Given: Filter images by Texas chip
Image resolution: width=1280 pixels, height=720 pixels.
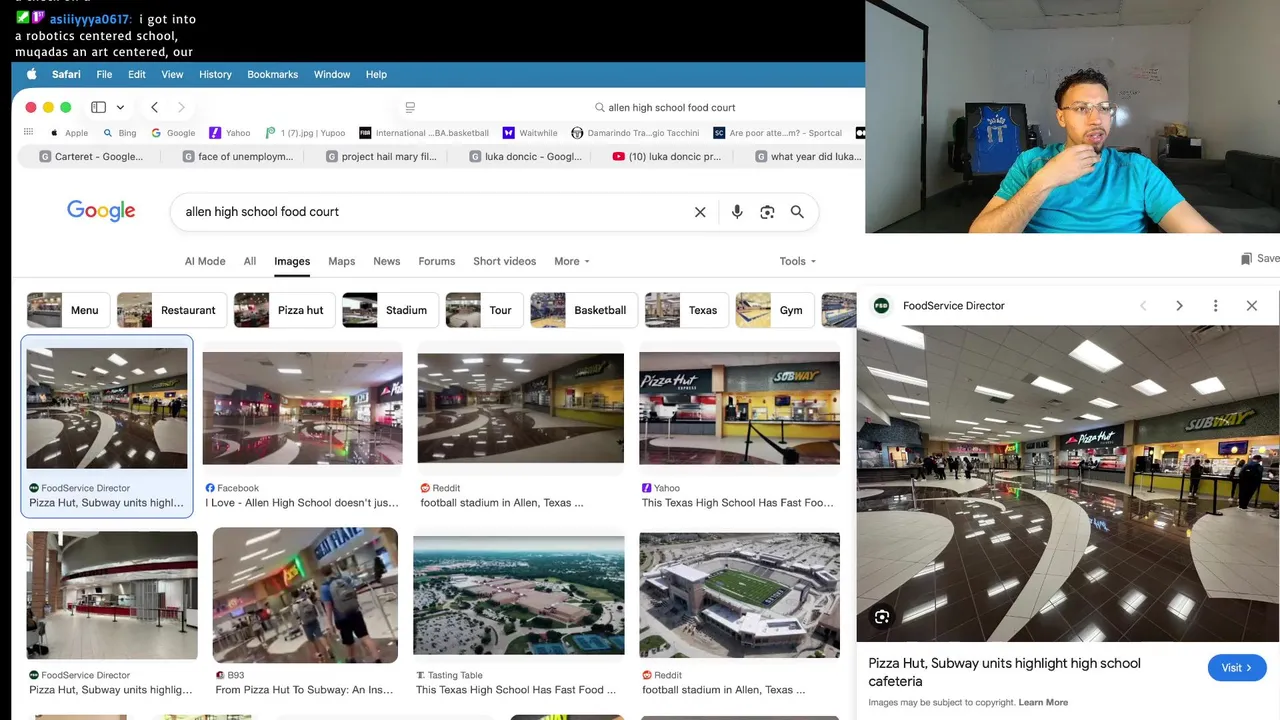Looking at the screenshot, I should 687,310.
